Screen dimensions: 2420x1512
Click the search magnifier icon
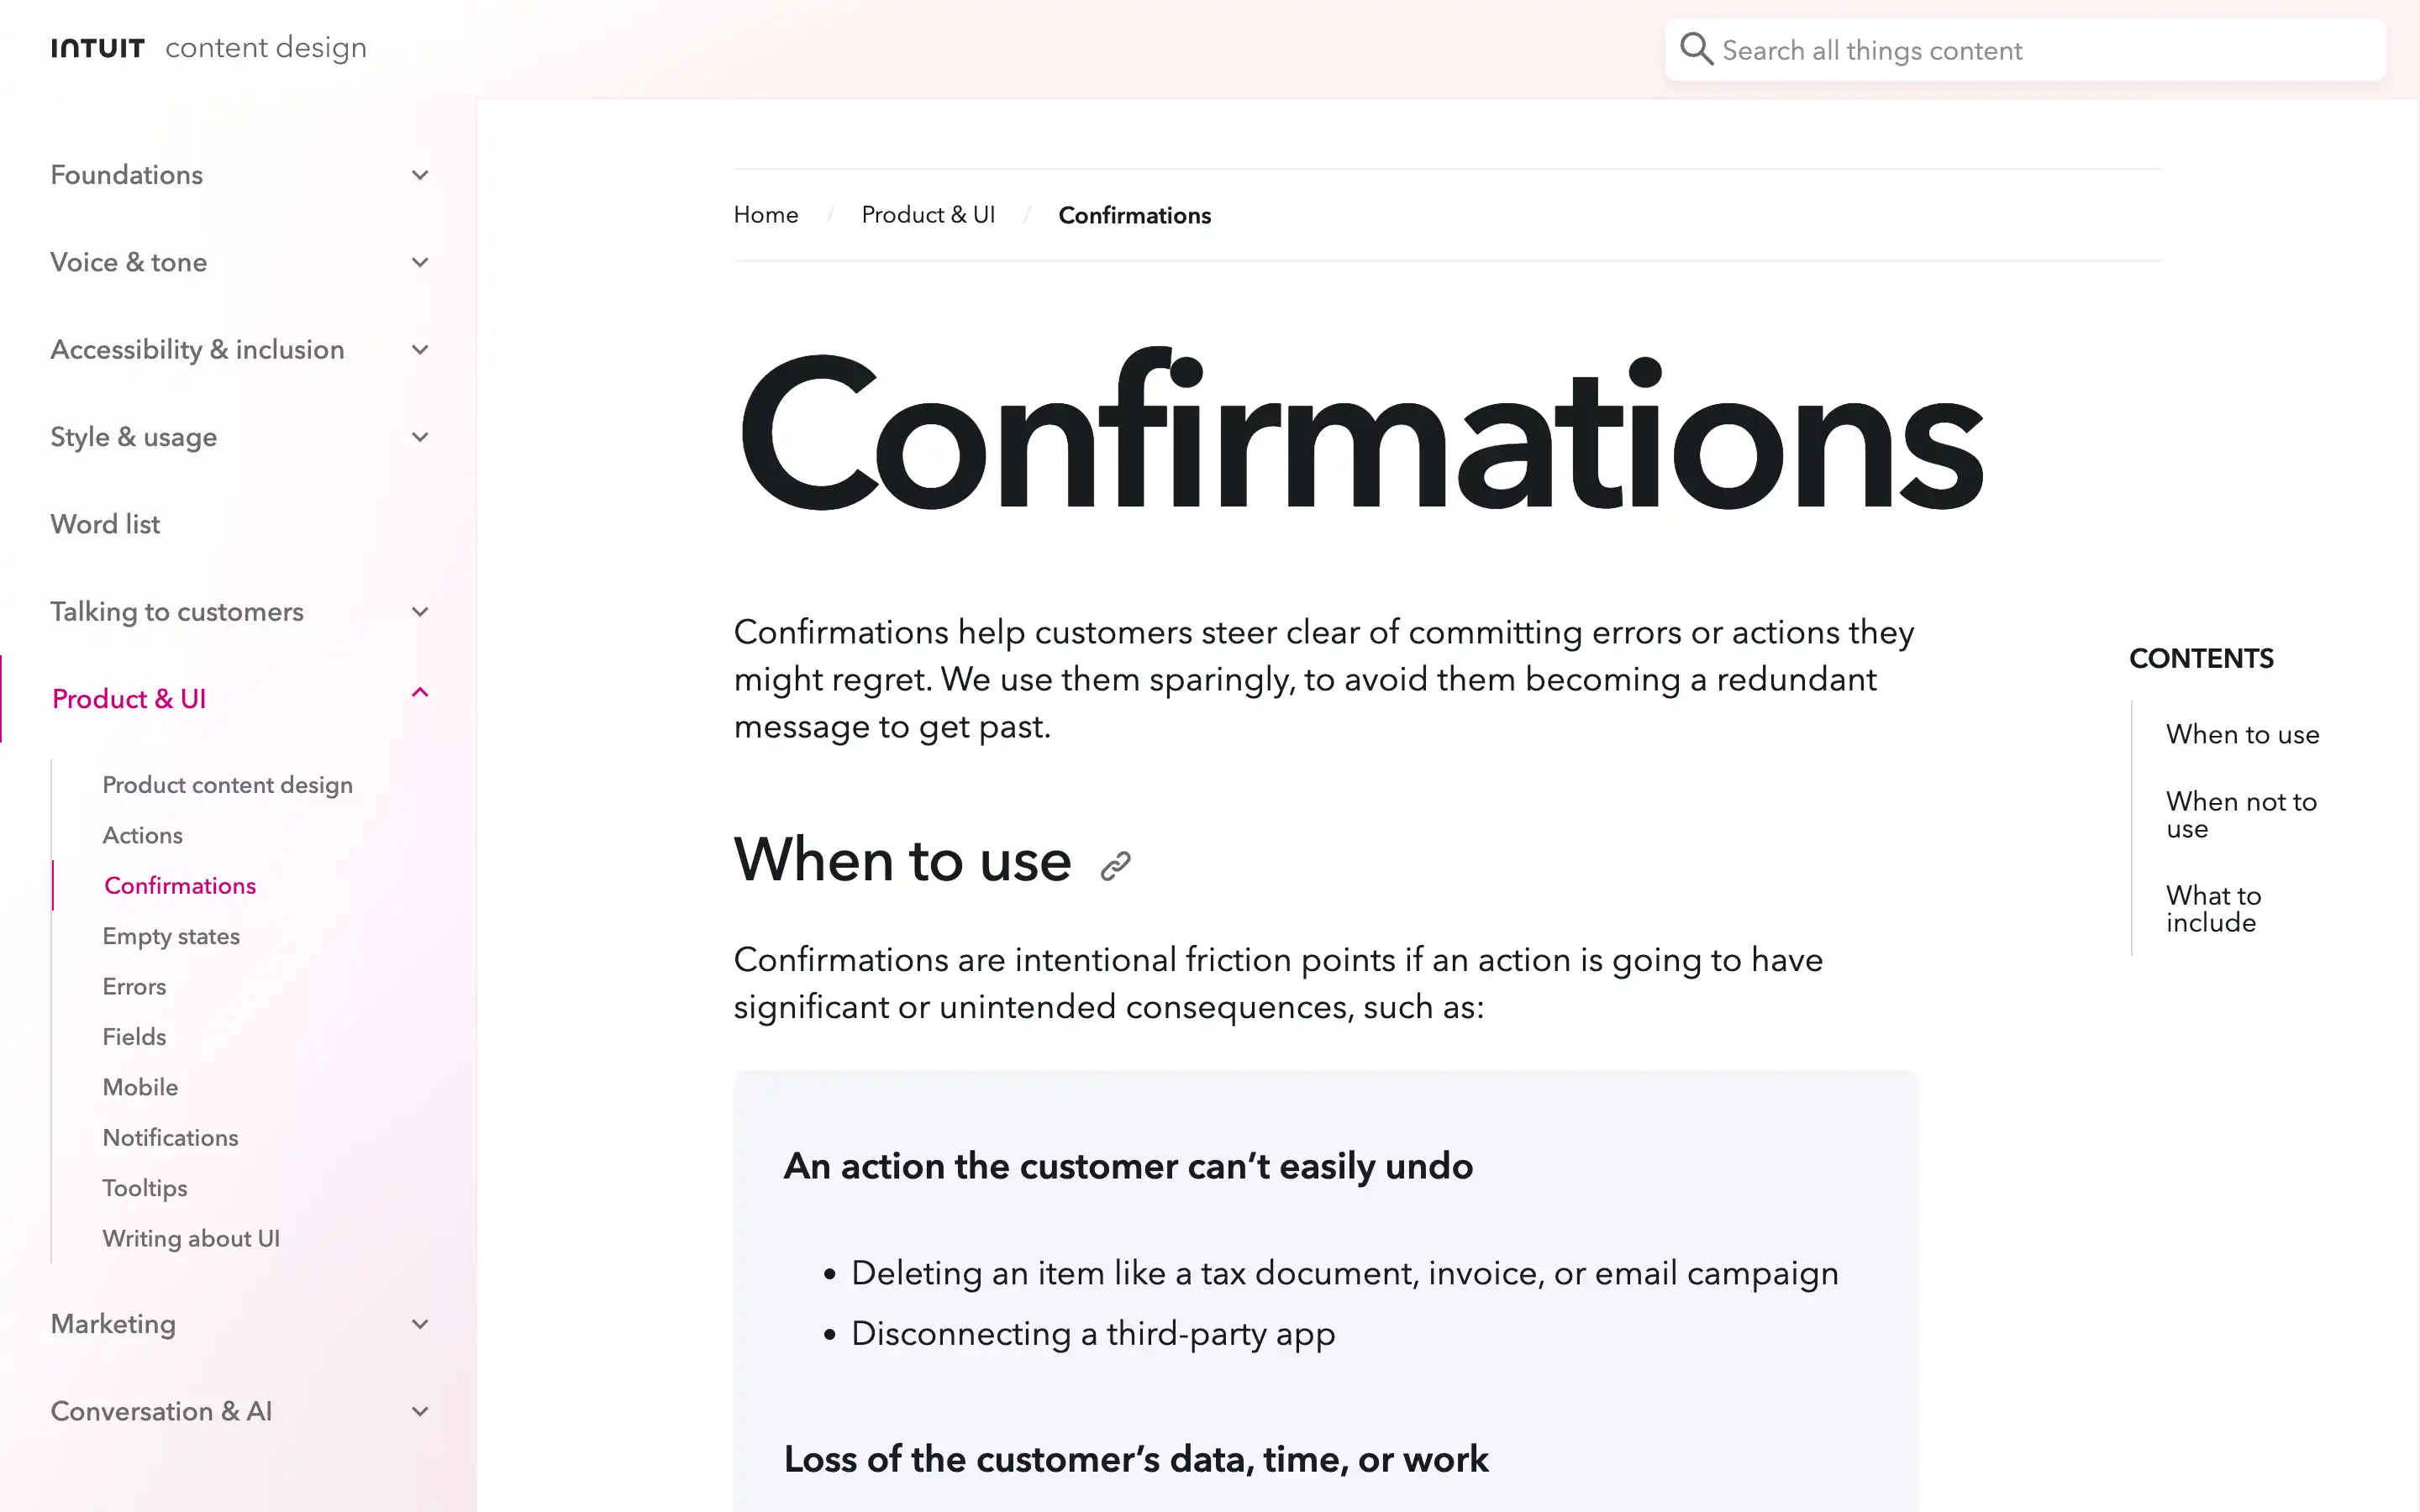point(1696,48)
